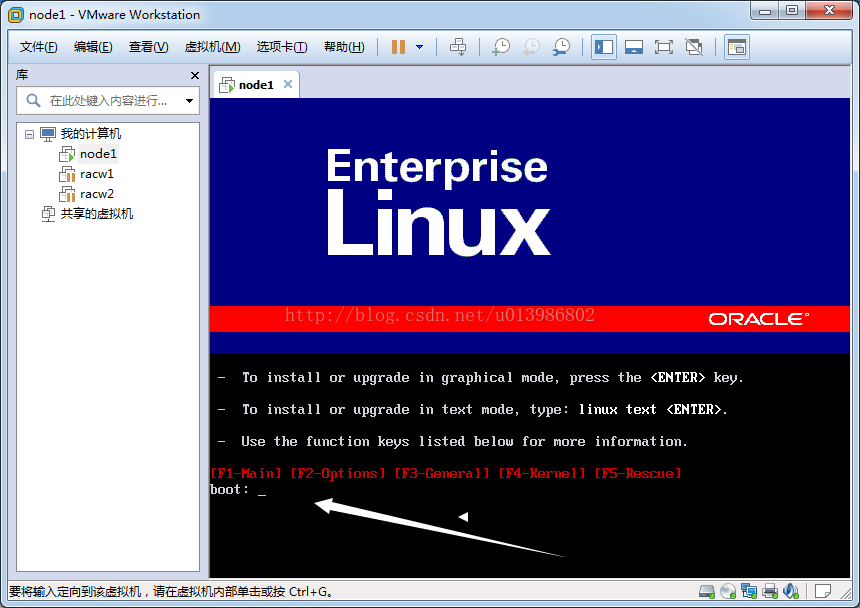This screenshot has width=860, height=608.
Task: Select node1 in the library tree
Action: (x=98, y=154)
